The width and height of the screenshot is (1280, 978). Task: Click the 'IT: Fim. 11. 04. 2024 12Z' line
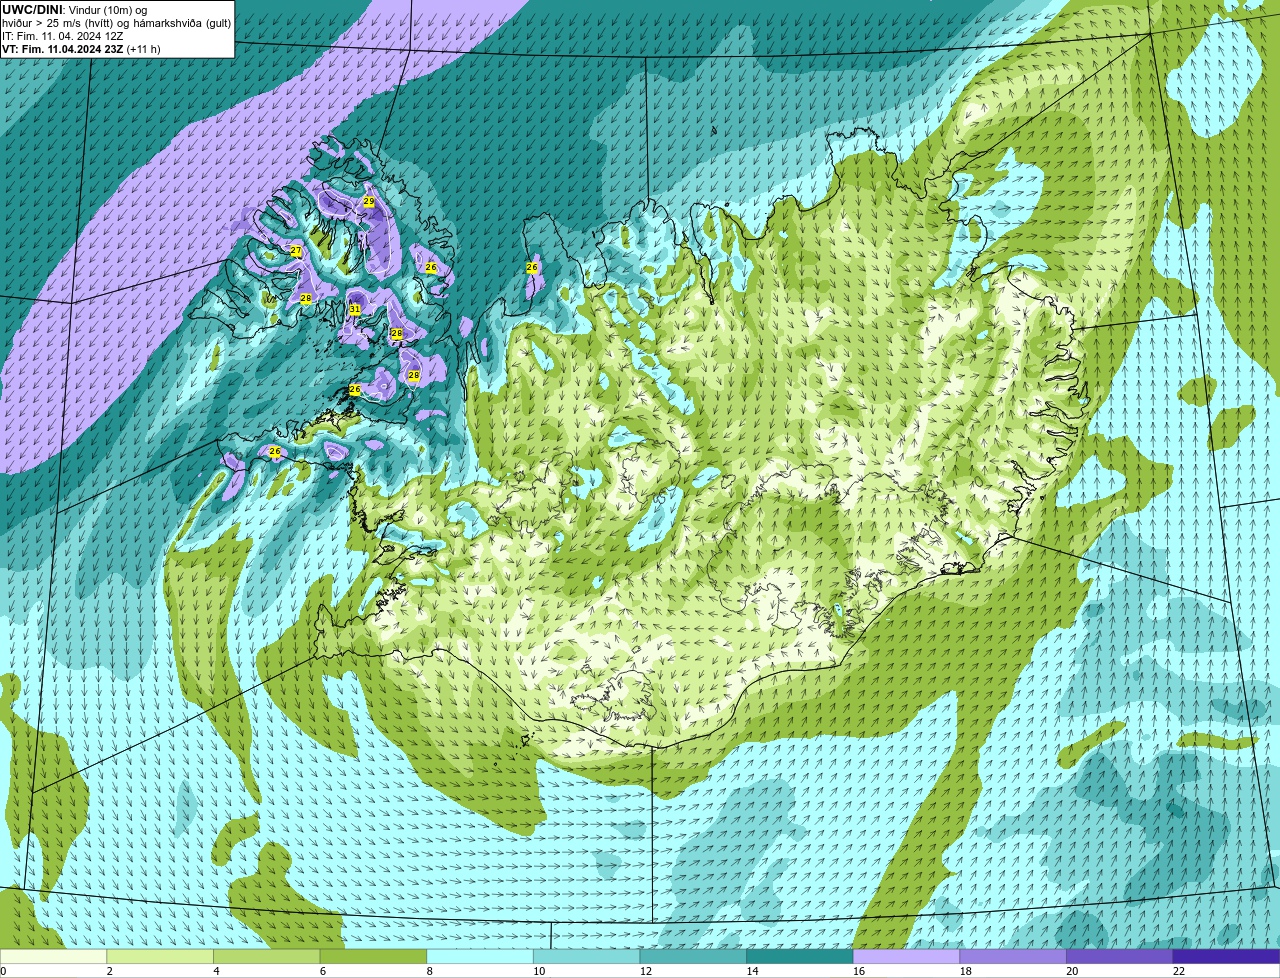click(62, 36)
